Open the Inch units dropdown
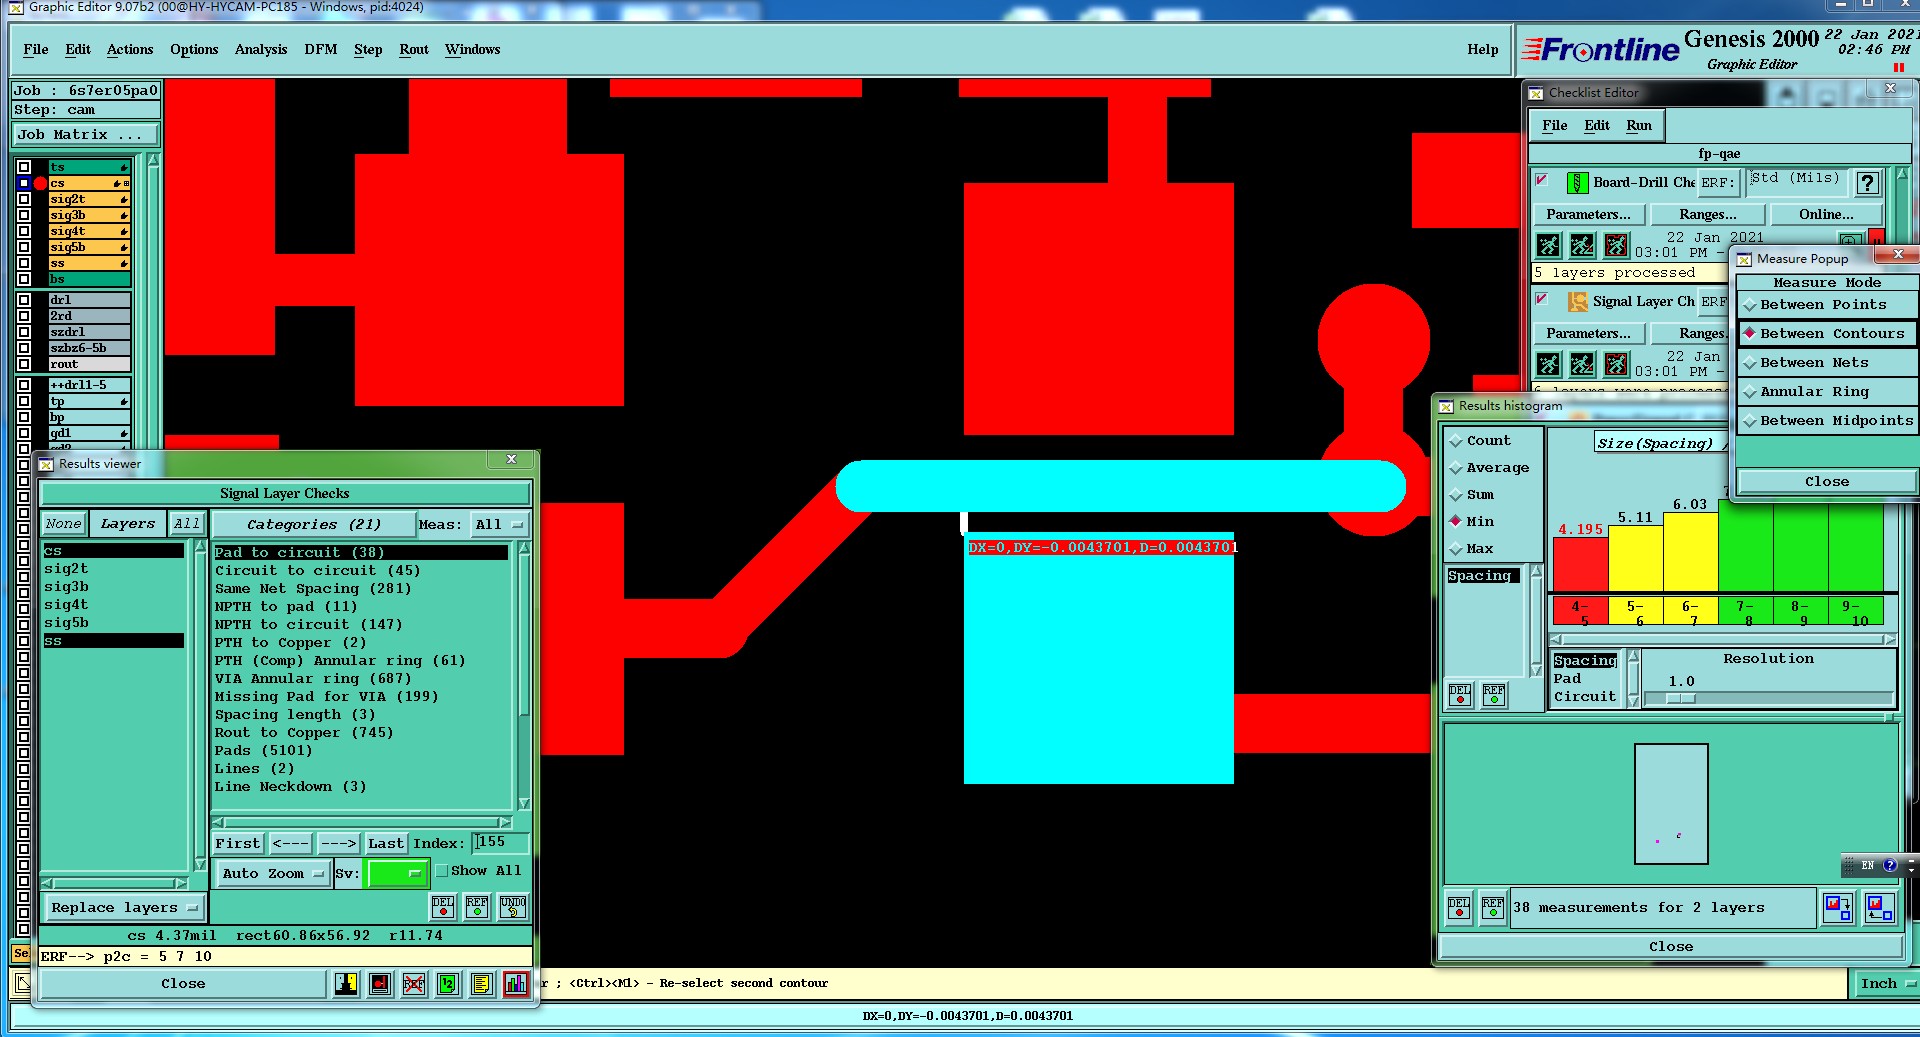This screenshot has width=1920, height=1037. [x=1886, y=984]
